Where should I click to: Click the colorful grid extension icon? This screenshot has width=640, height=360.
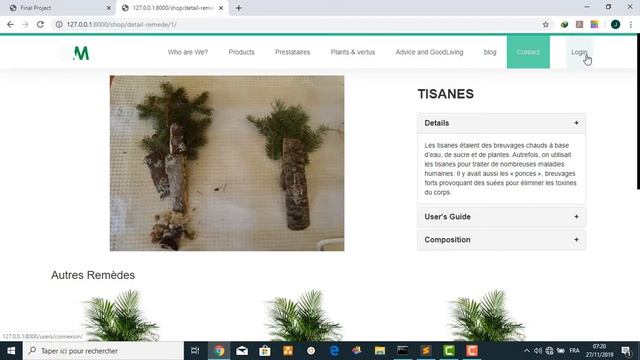594,24
